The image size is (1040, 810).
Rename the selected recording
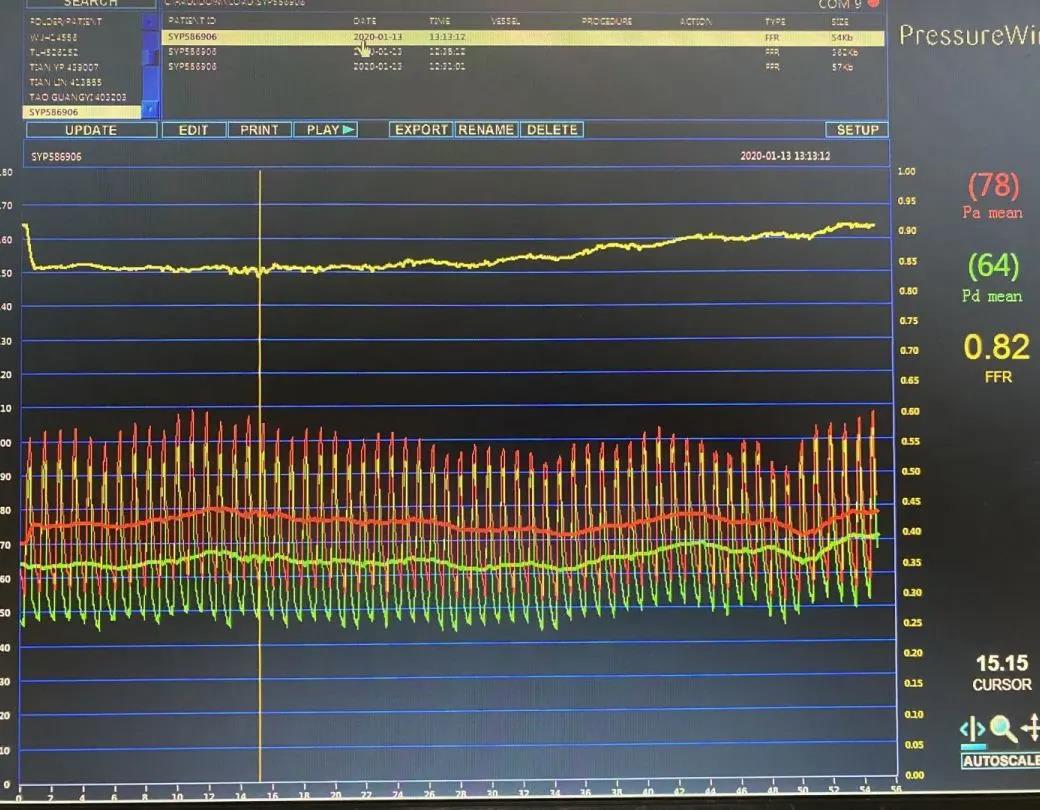[x=486, y=130]
